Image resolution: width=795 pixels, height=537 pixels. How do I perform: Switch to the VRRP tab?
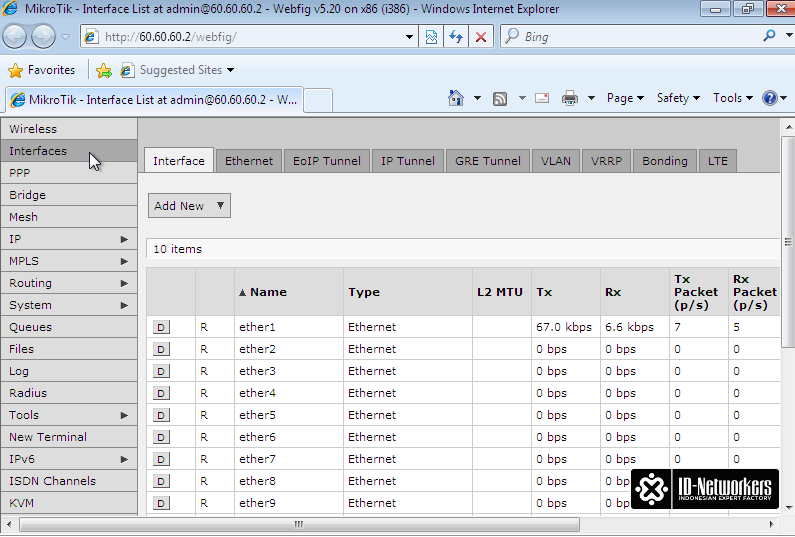(606, 161)
